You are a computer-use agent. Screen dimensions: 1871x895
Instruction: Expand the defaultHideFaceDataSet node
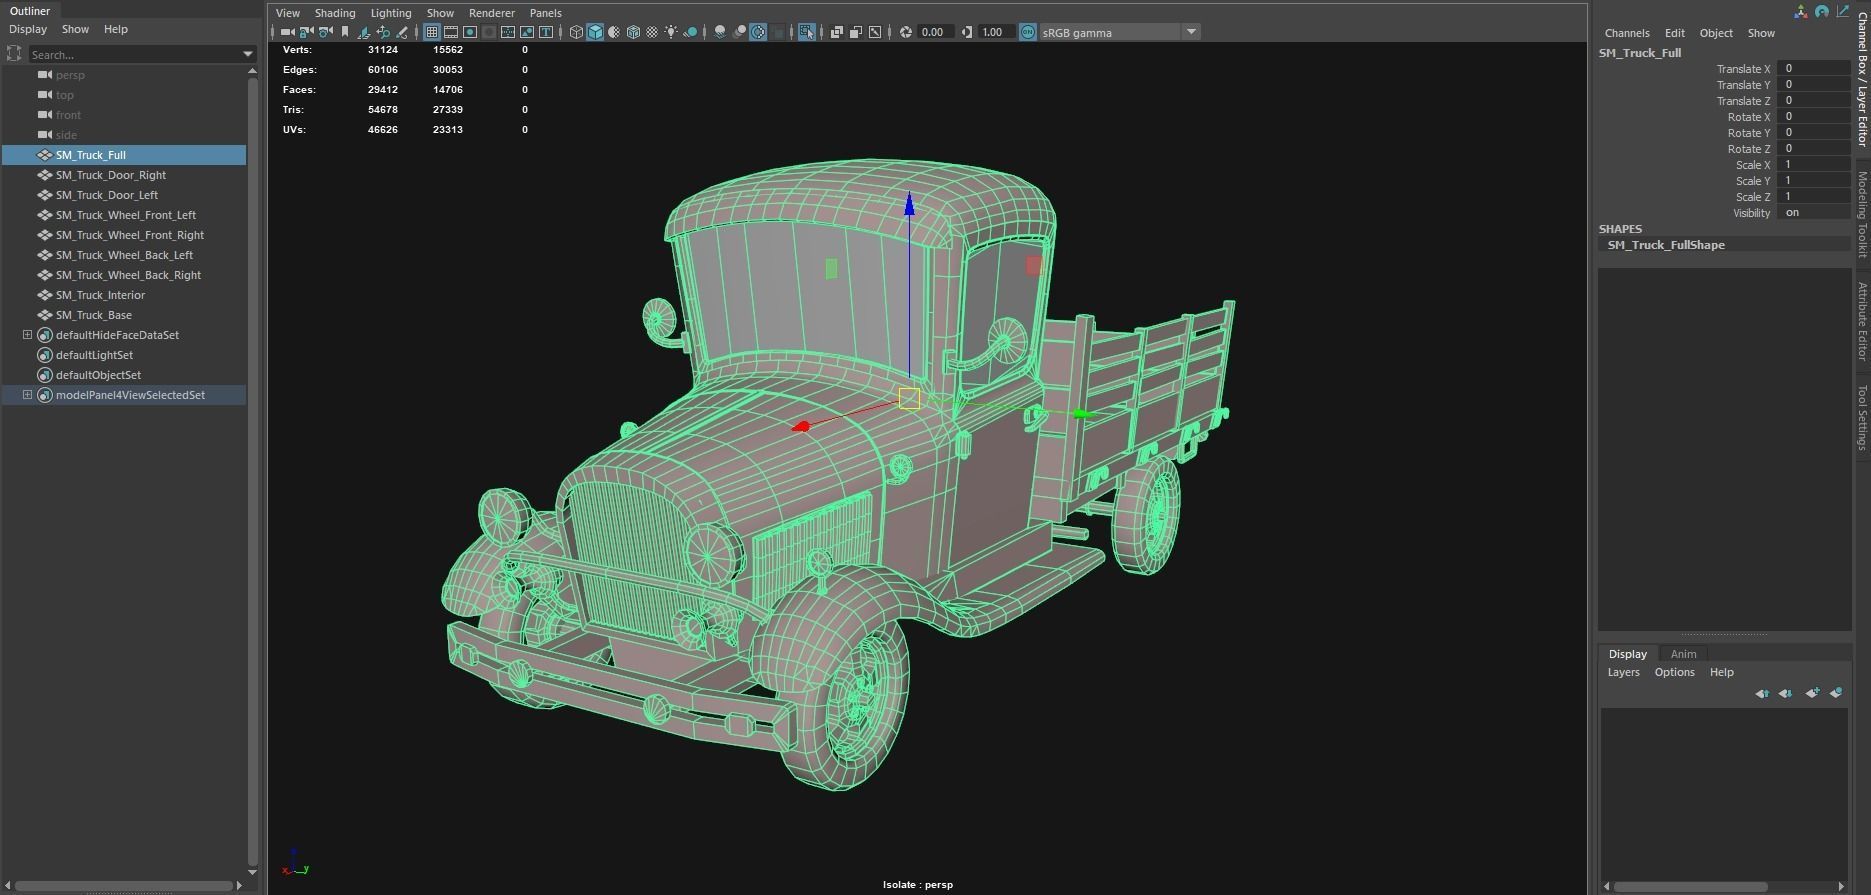click(27, 335)
